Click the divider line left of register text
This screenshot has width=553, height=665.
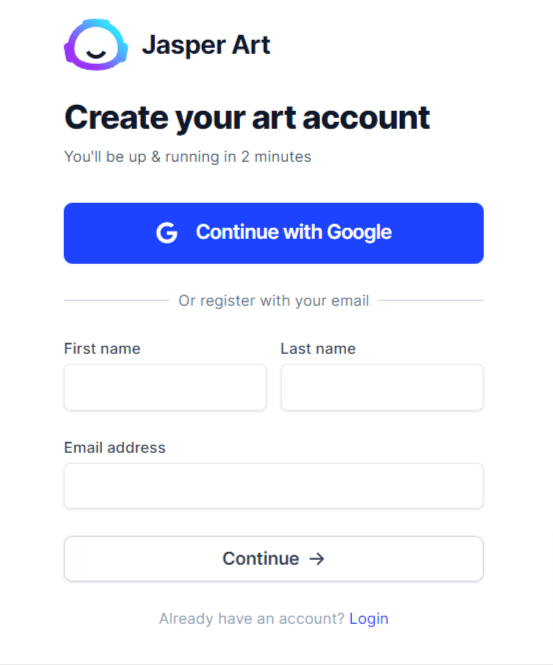[117, 300]
